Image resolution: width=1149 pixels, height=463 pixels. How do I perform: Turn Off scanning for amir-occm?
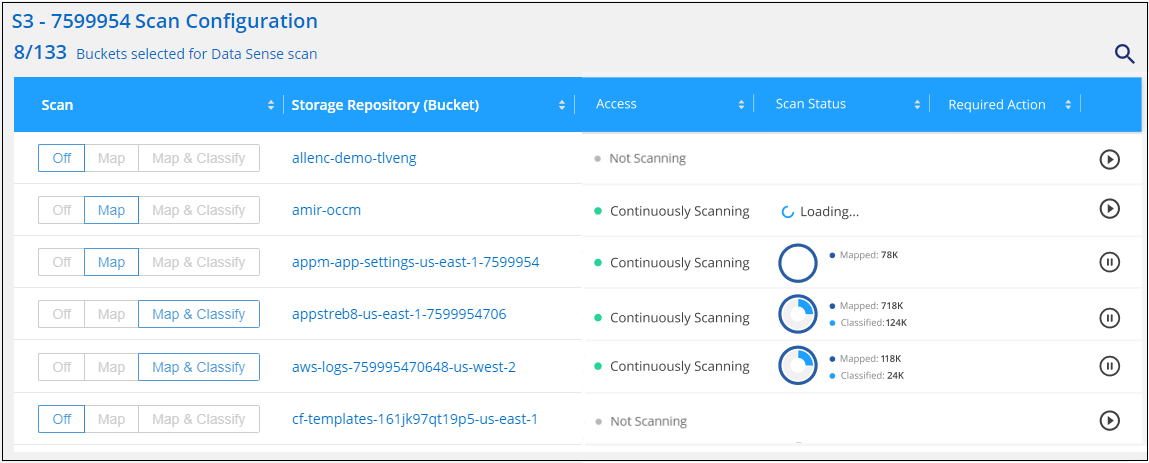62,210
